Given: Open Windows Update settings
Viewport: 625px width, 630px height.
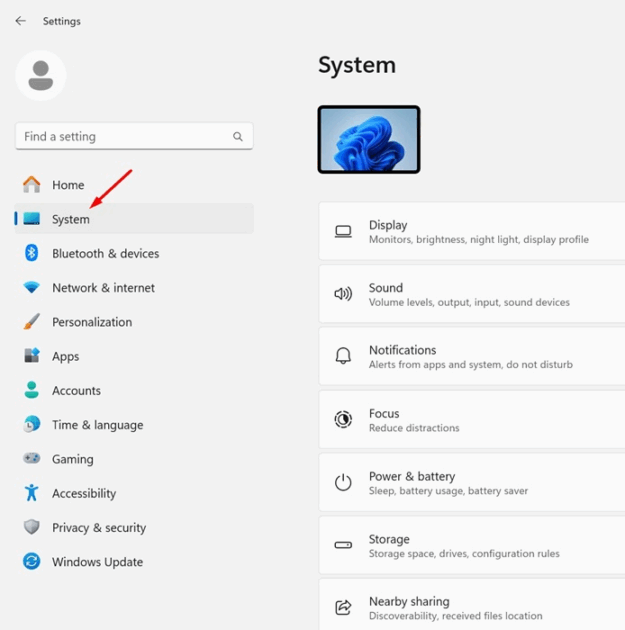Looking at the screenshot, I should [134, 561].
